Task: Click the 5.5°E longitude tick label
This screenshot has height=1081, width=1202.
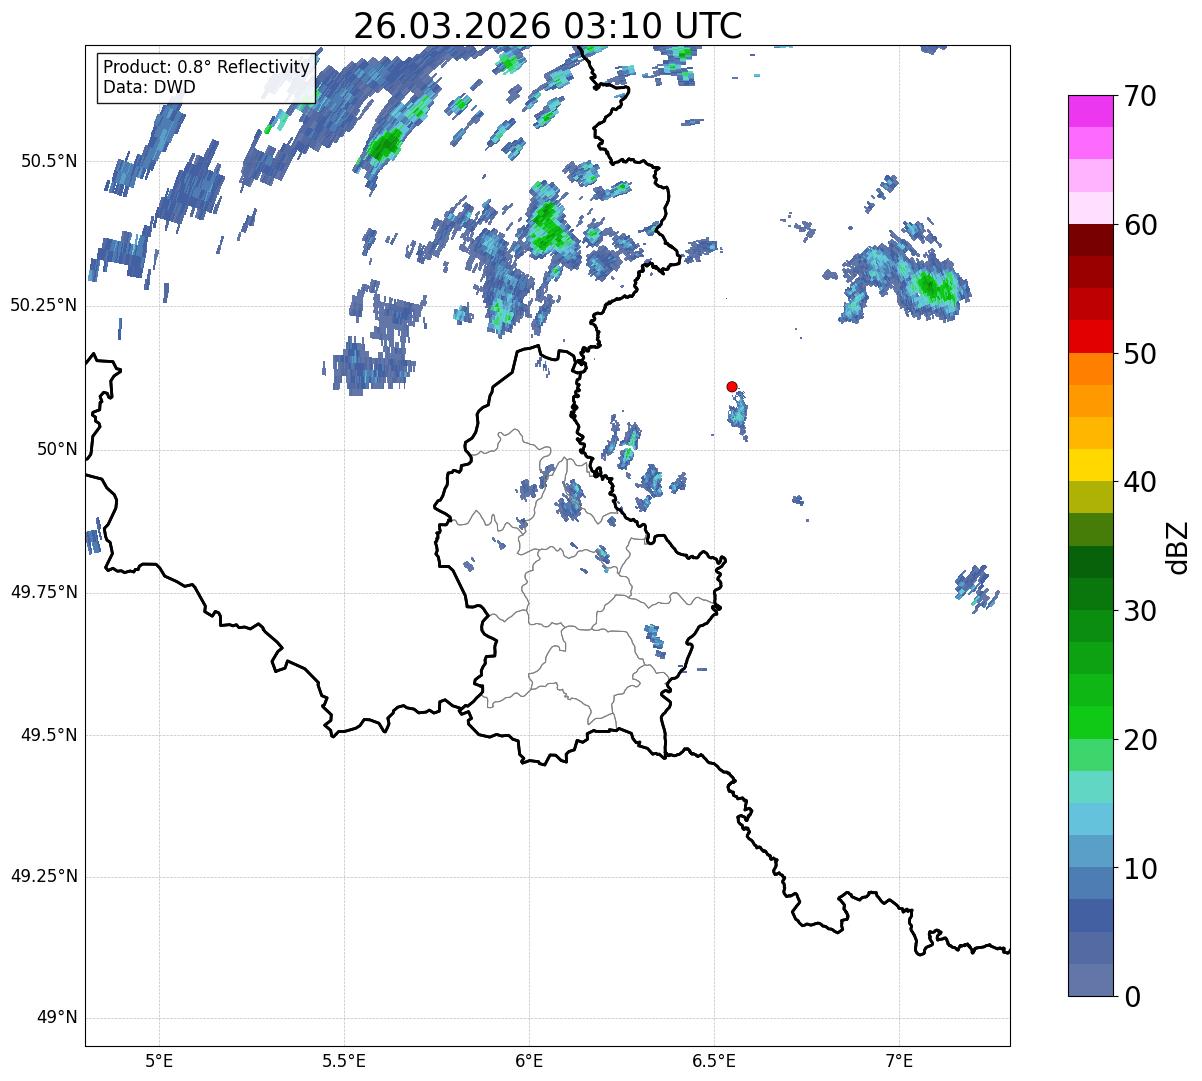Action: coord(344,1059)
